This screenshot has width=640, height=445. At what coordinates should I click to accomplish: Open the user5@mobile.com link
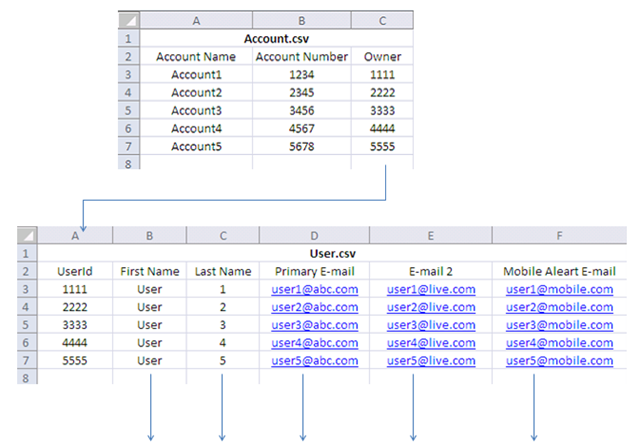(x=560, y=360)
